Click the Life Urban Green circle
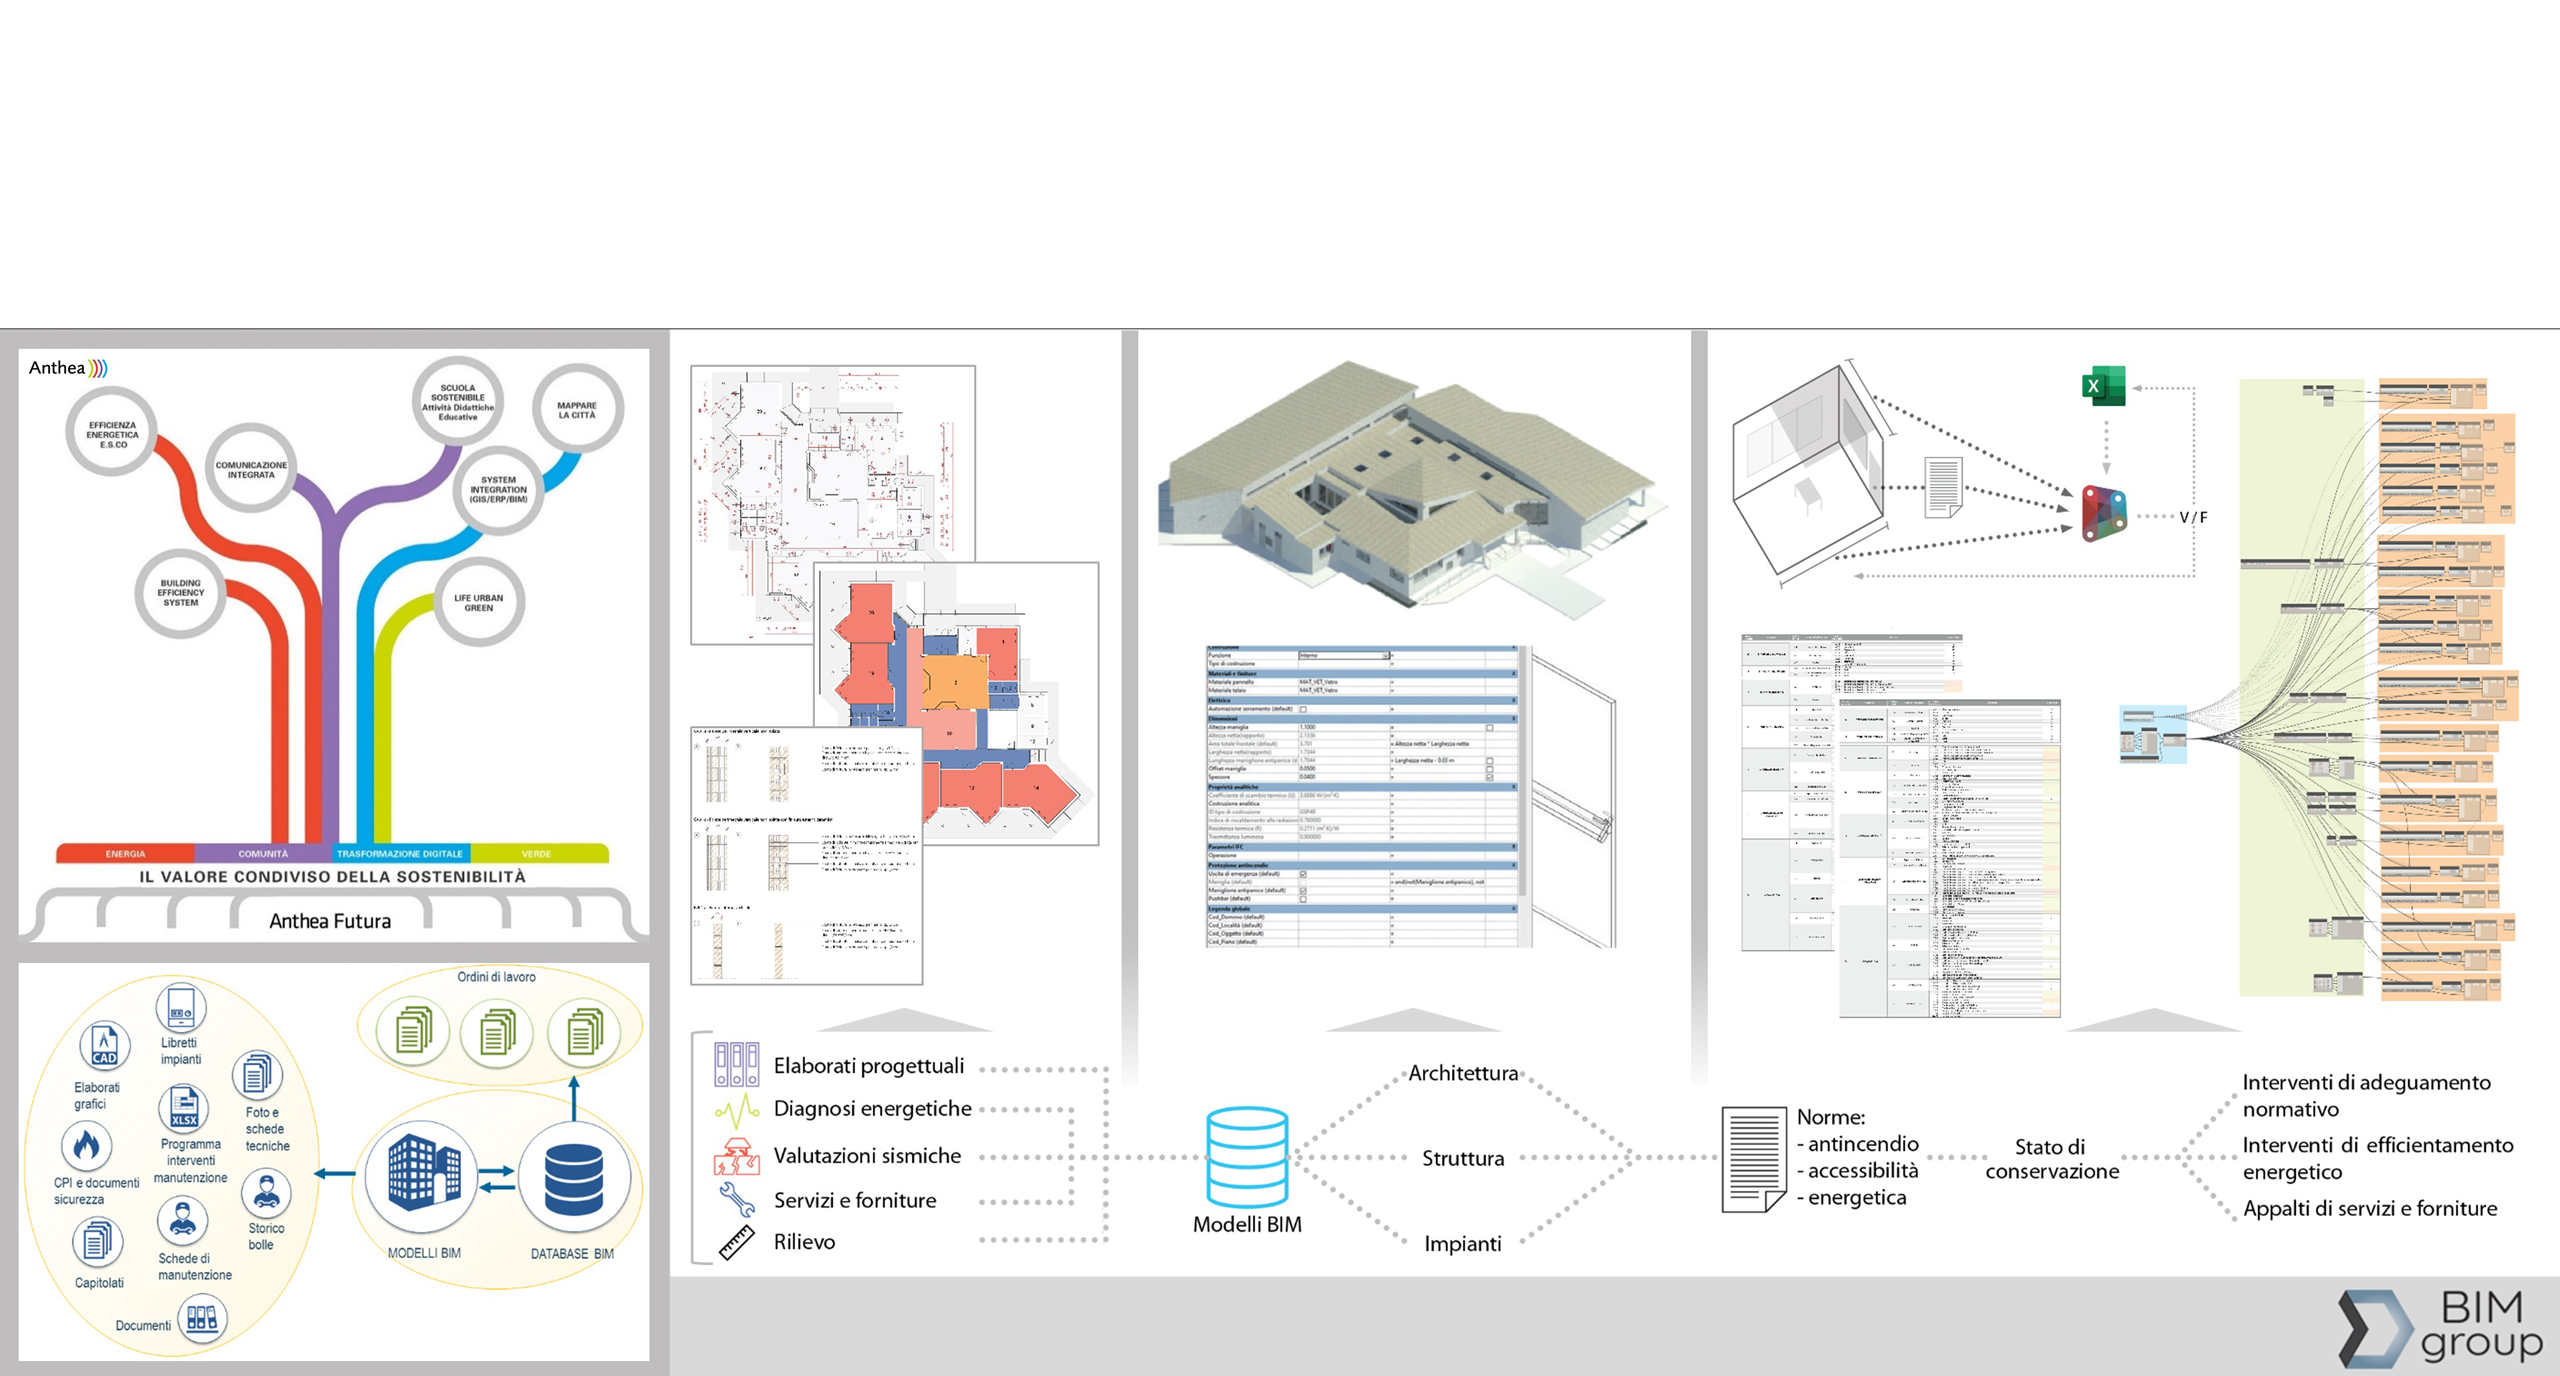 478,602
